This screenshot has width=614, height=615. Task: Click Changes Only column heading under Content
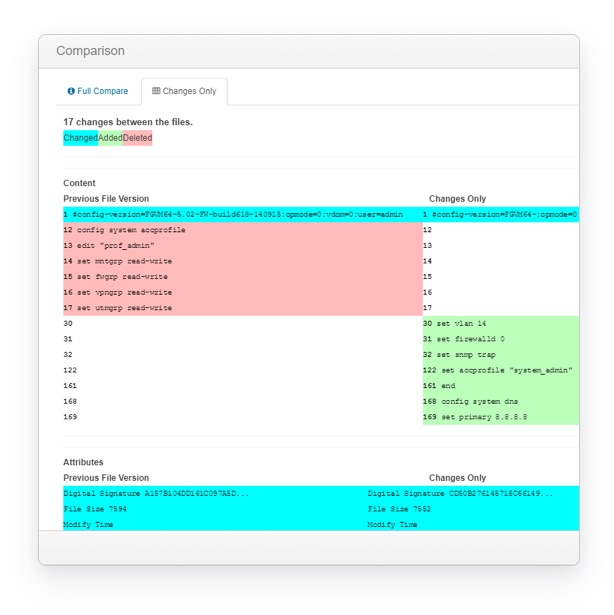pyautogui.click(x=457, y=199)
